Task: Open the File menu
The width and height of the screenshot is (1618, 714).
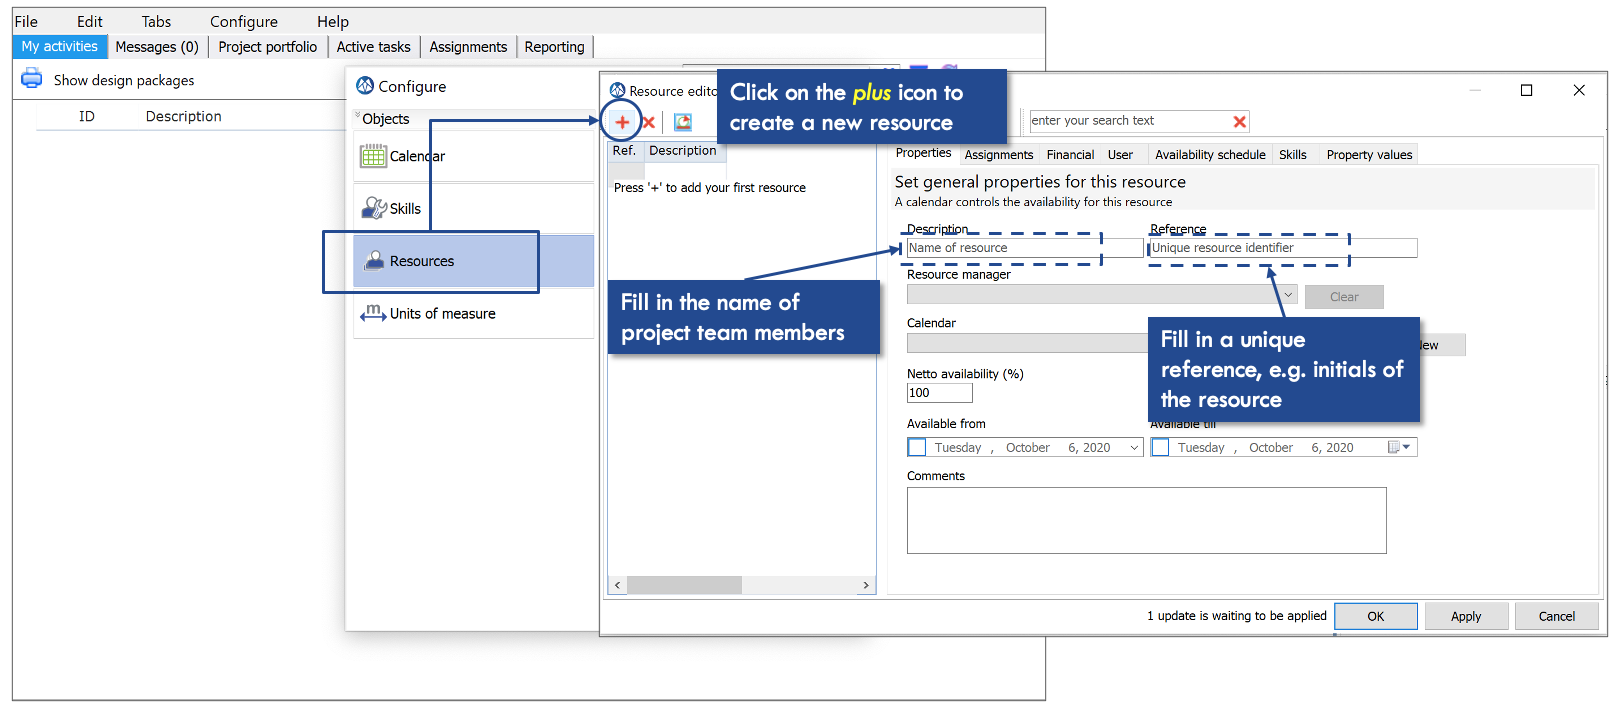Action: pos(26,21)
